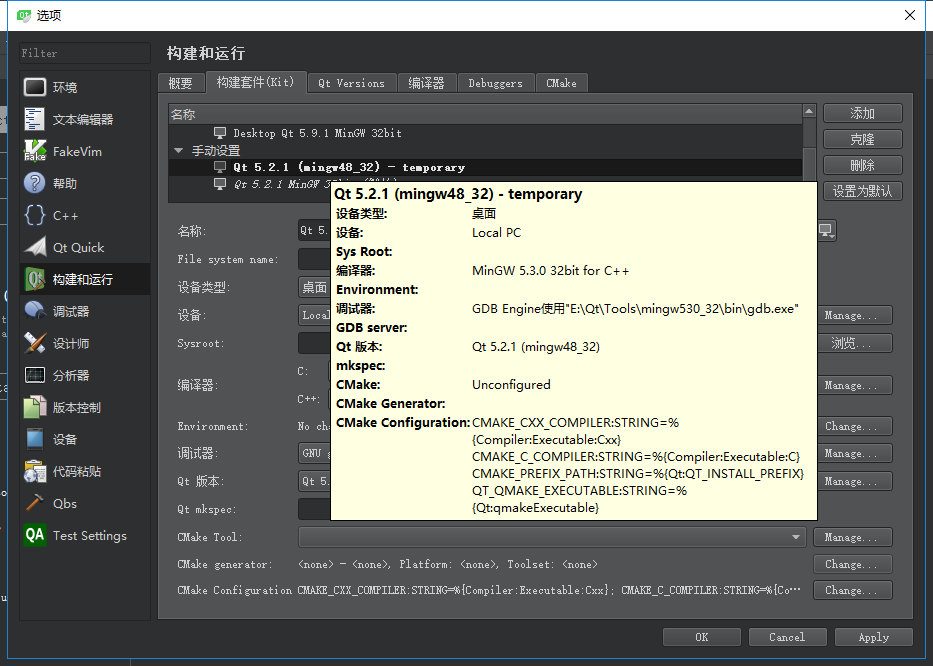This screenshot has height=666, width=933.
Task: Confirm the dialog with OK
Action: coord(702,637)
